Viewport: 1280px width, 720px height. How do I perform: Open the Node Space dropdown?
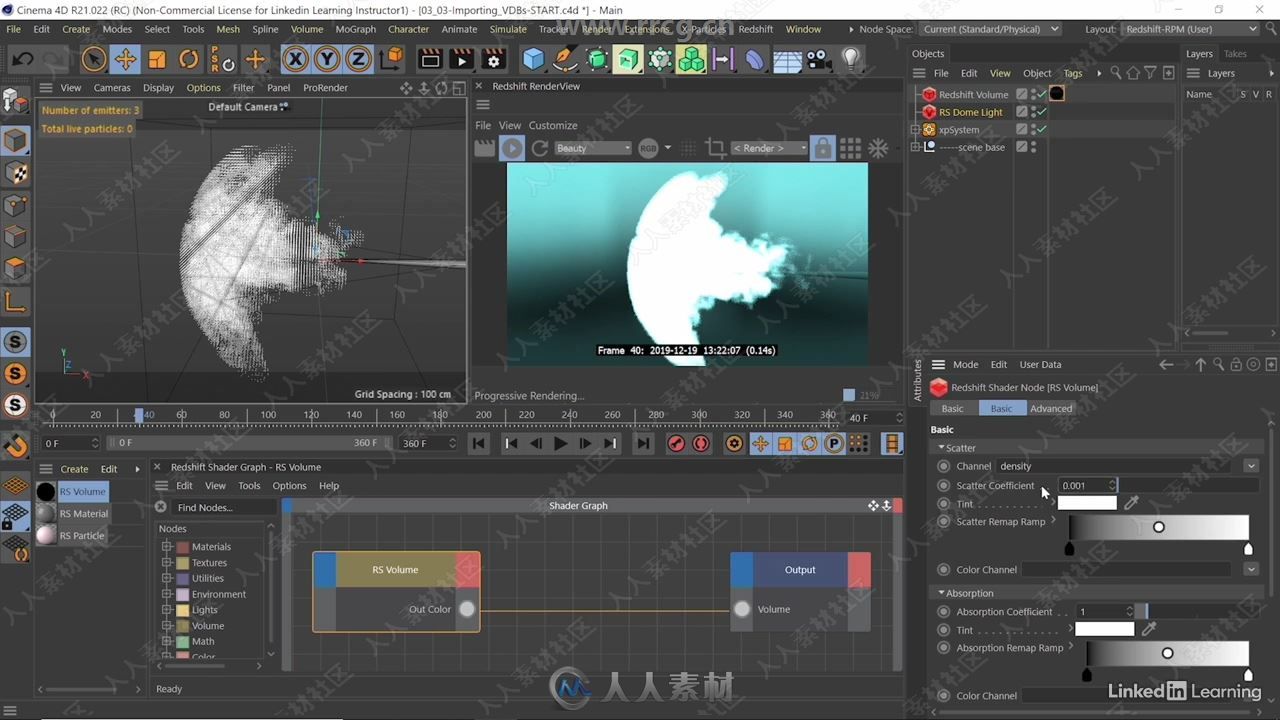pyautogui.click(x=990, y=29)
